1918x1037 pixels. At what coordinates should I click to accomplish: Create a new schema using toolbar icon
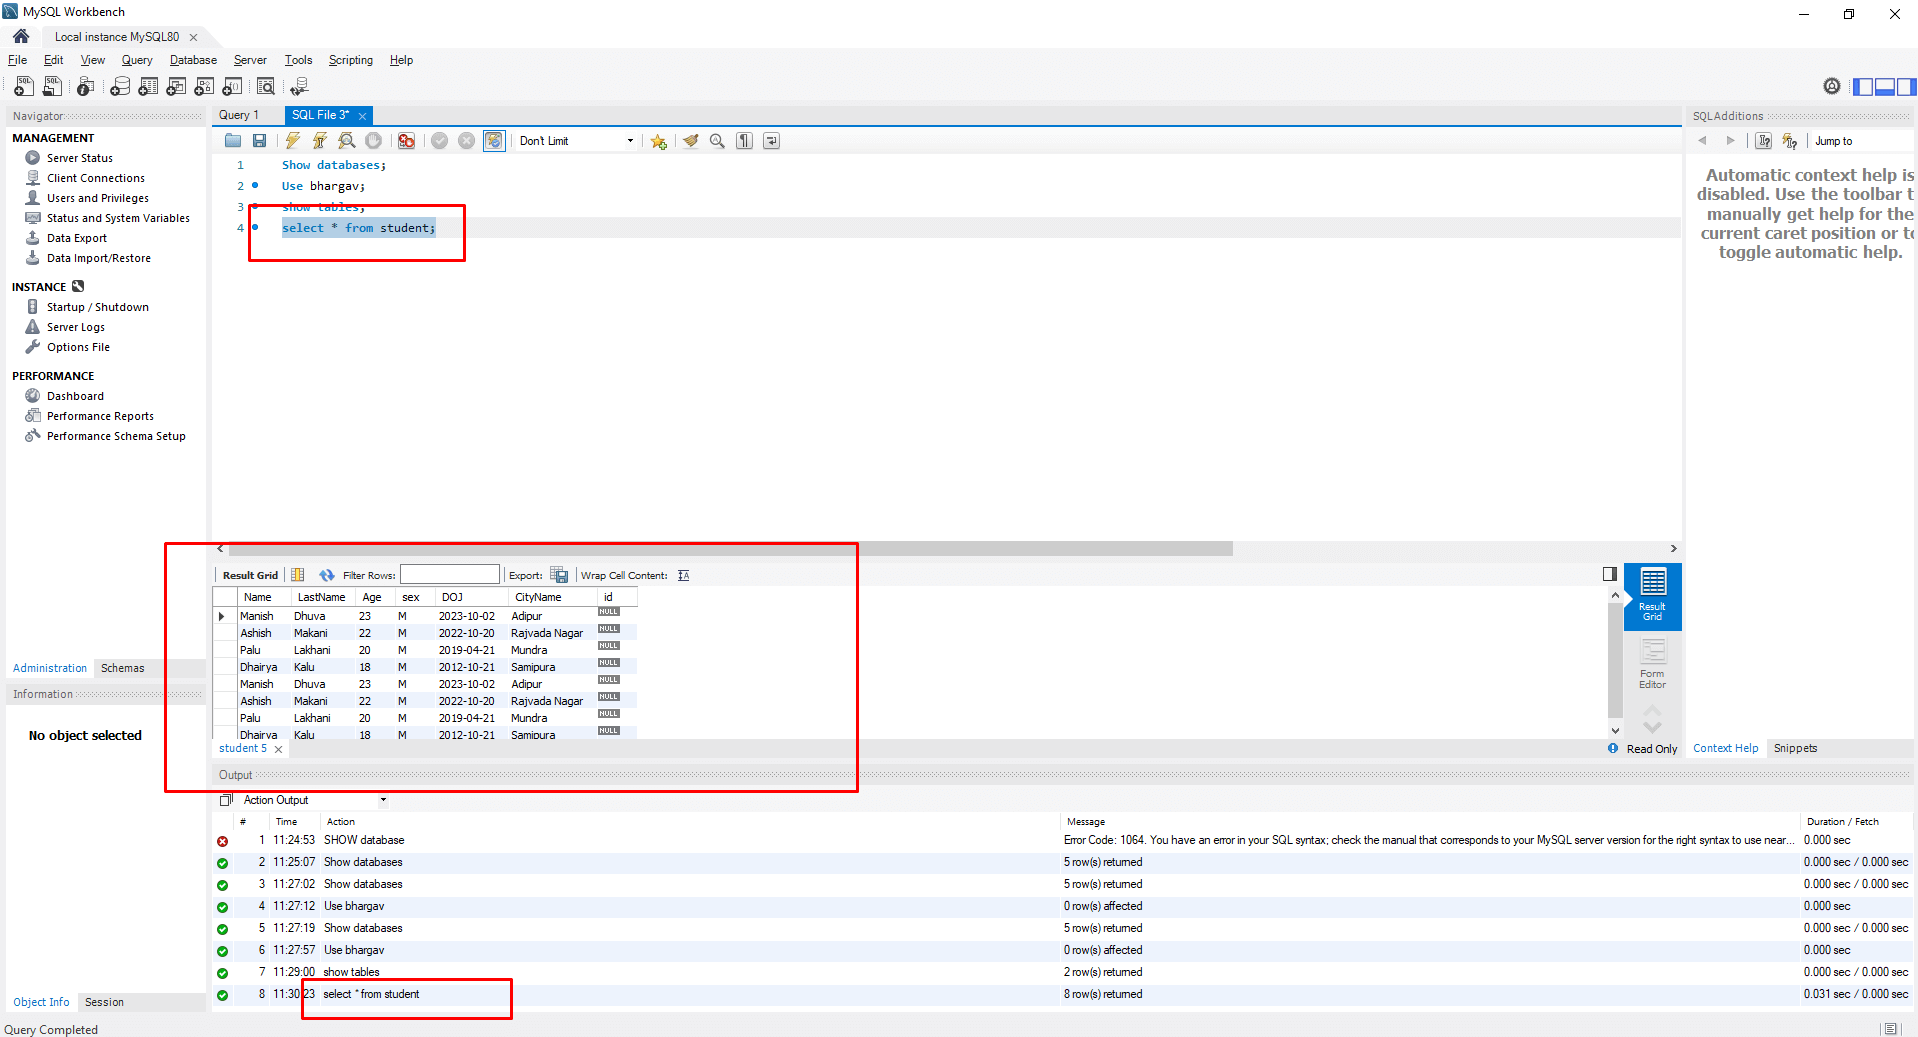point(120,87)
